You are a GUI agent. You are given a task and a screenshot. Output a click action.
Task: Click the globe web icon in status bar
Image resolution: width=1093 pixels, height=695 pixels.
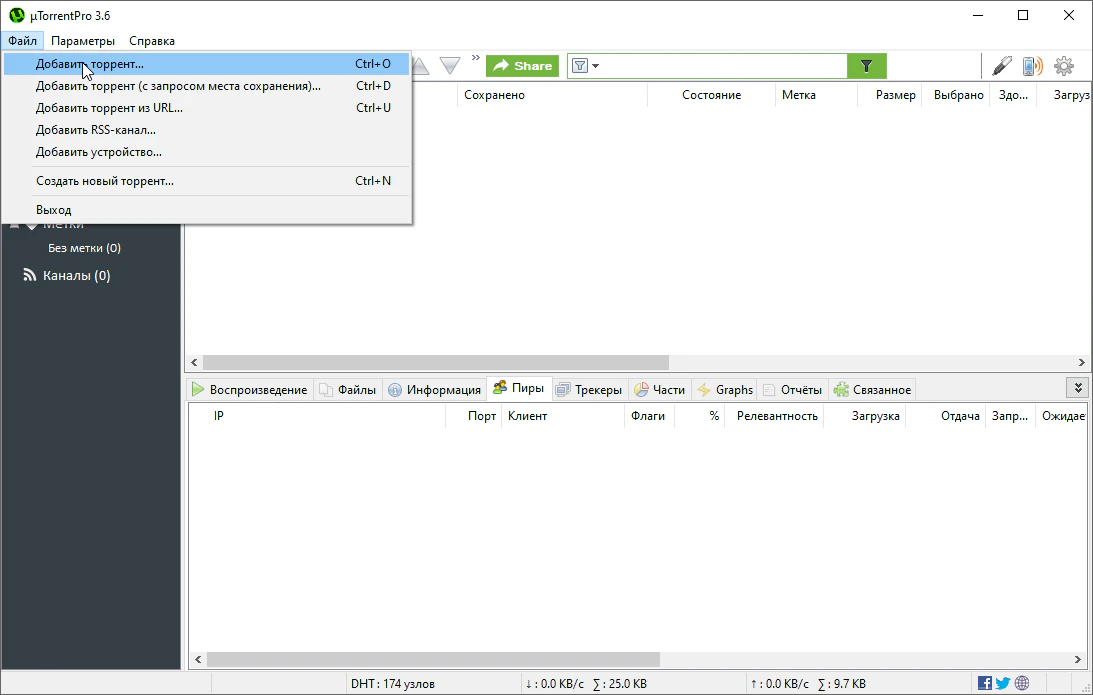click(x=1022, y=684)
